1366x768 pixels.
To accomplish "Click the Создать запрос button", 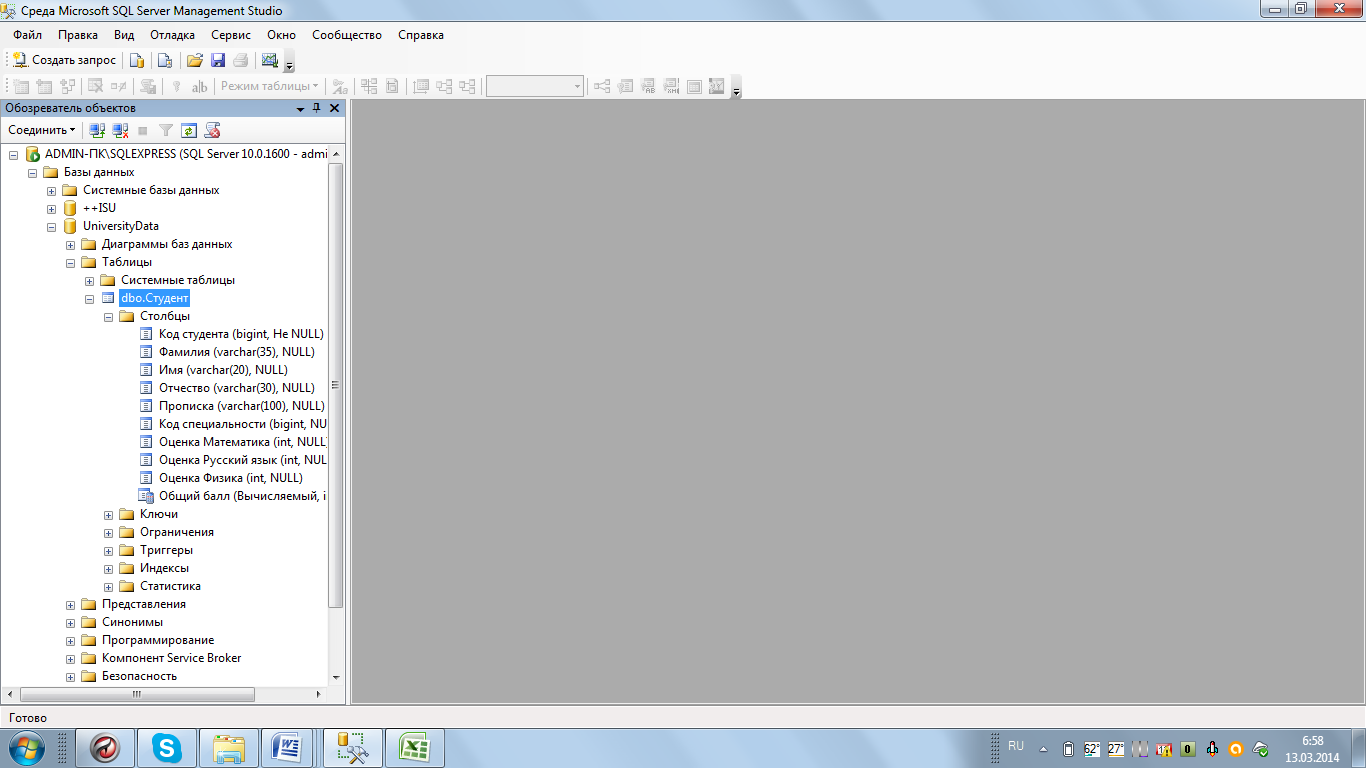I will (64, 60).
